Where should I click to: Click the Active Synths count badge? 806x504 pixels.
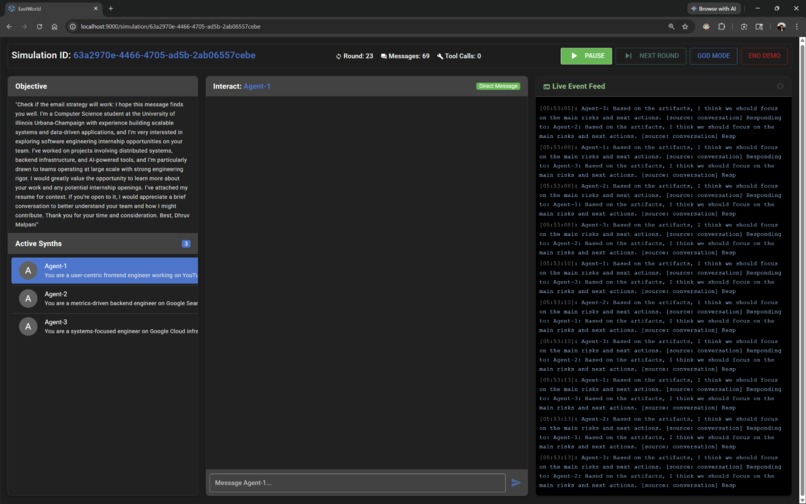186,244
